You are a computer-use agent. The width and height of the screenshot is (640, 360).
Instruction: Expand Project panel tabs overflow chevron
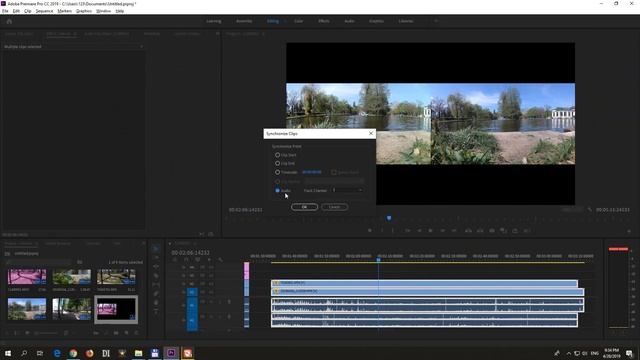[x=143, y=243]
